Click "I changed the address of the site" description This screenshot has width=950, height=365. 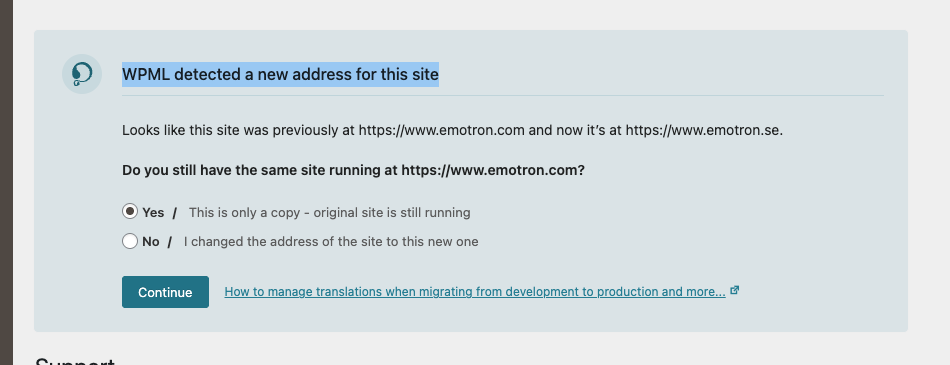click(331, 242)
